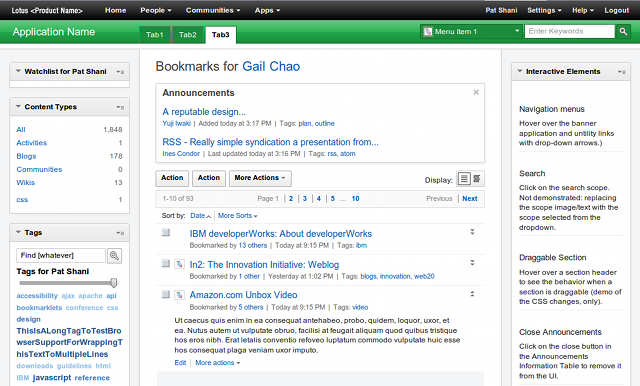This screenshot has height=386, width=640.
Task: Go to Next page of results
Action: [x=470, y=199]
